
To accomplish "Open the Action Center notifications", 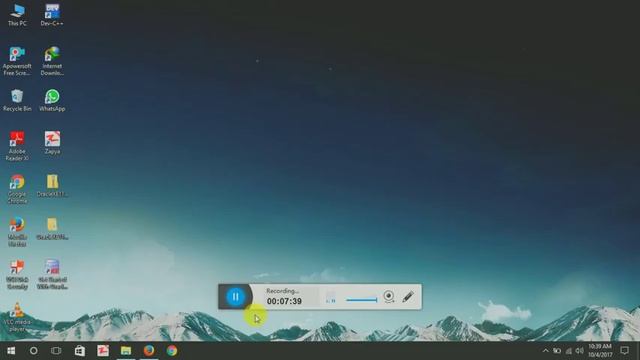I will pyautogui.click(x=624, y=351).
